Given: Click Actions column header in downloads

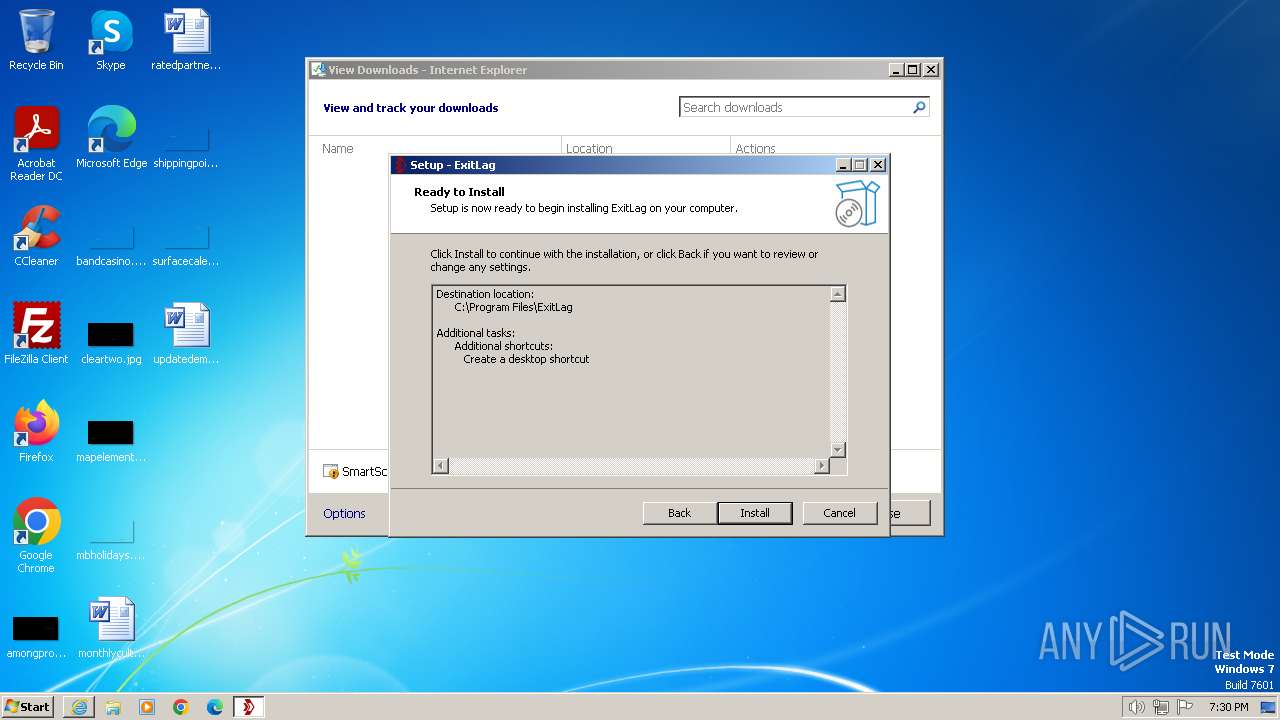Looking at the screenshot, I should pos(755,148).
